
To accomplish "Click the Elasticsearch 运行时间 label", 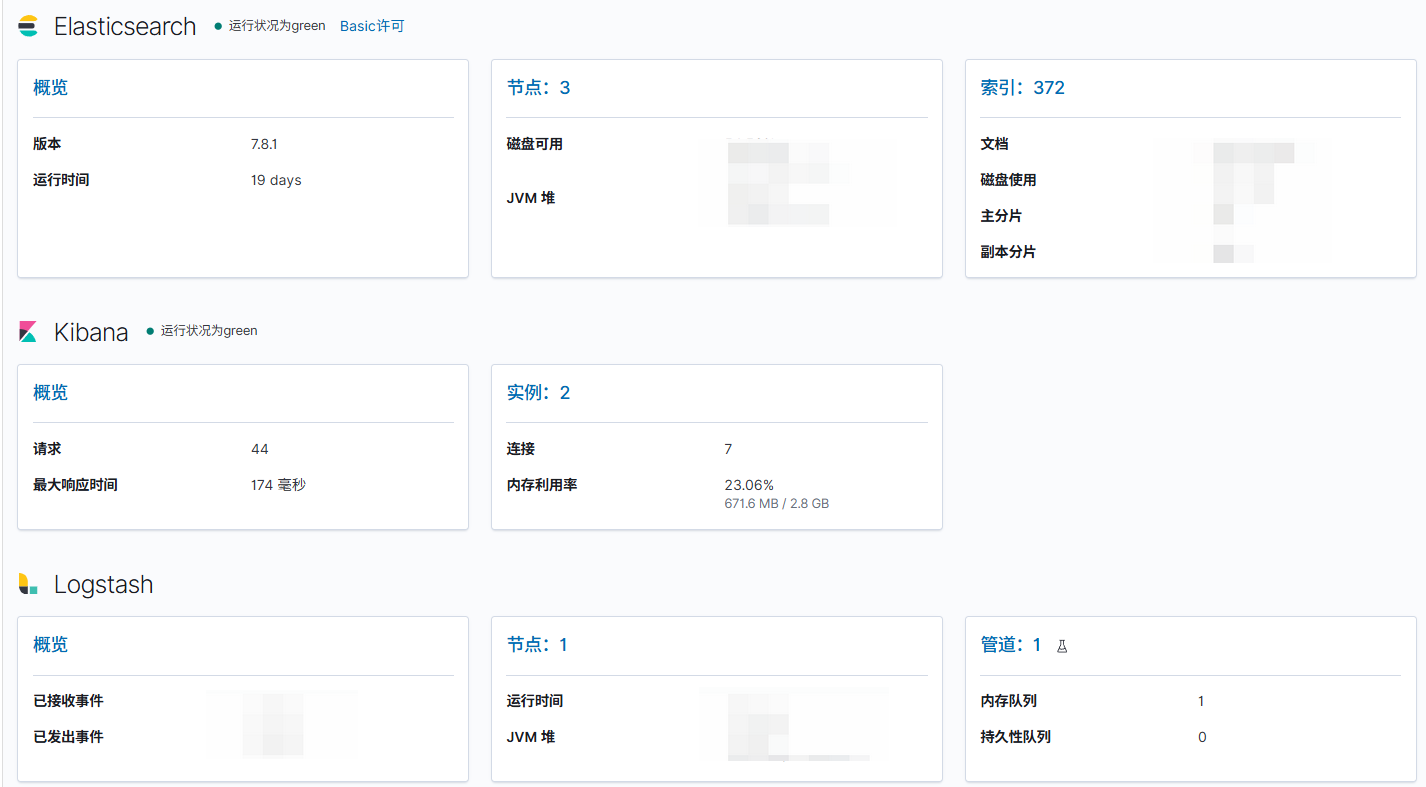I will click(61, 180).
